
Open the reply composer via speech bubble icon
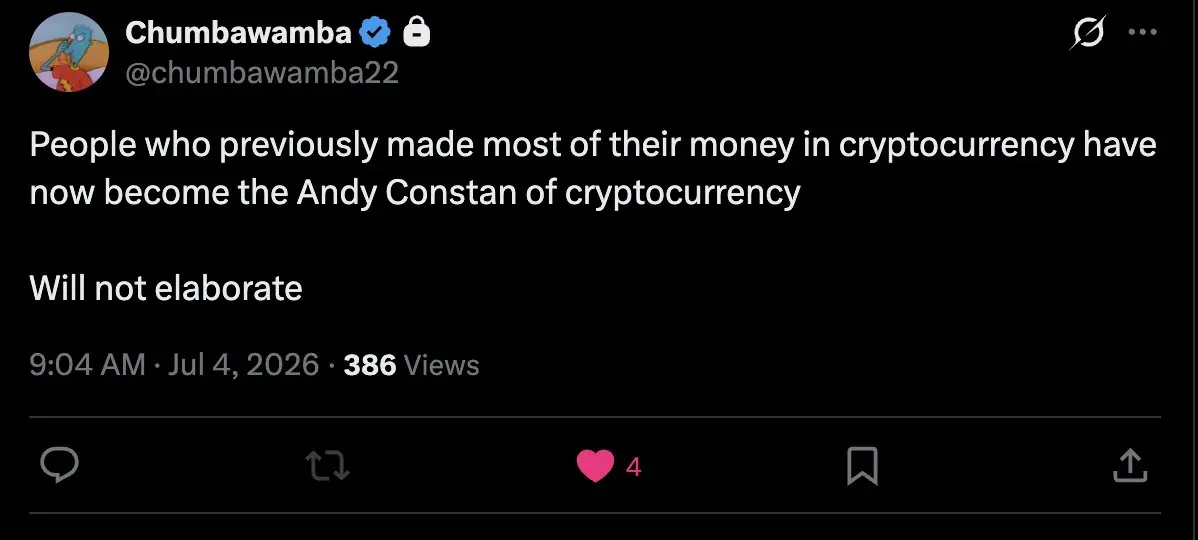58,465
